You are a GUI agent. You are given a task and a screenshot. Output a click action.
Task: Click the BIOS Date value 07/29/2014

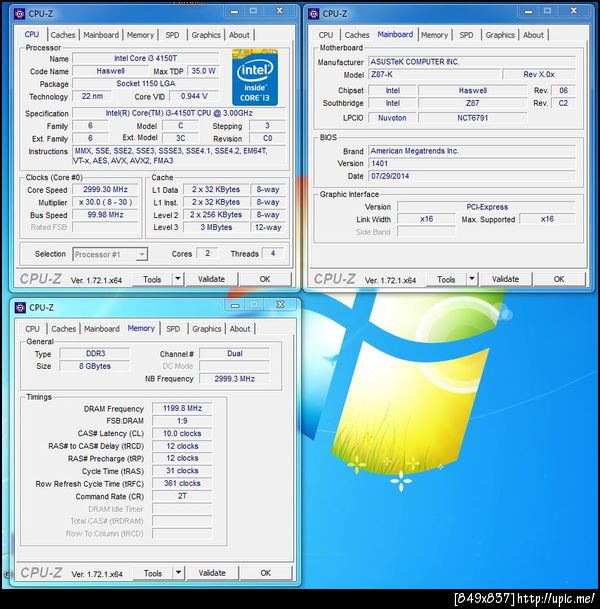tap(472, 176)
